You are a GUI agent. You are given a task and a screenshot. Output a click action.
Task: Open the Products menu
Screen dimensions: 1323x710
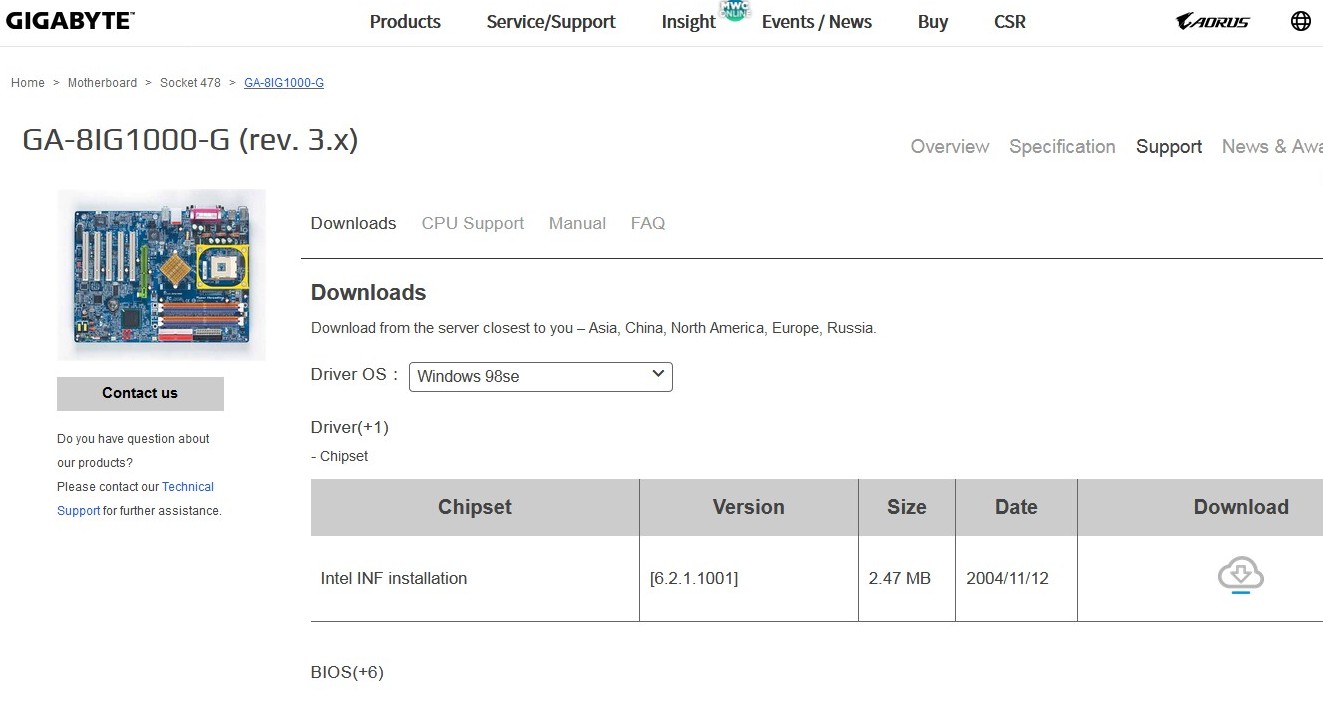405,22
